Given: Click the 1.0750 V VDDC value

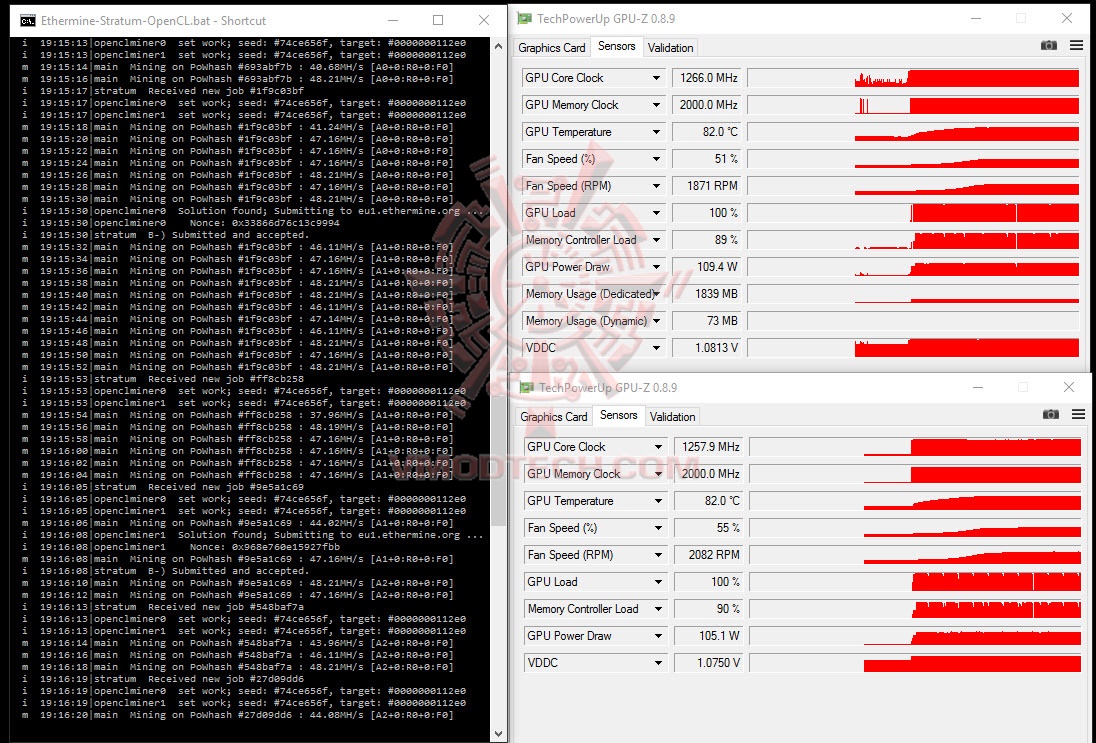Looking at the screenshot, I should coord(708,663).
